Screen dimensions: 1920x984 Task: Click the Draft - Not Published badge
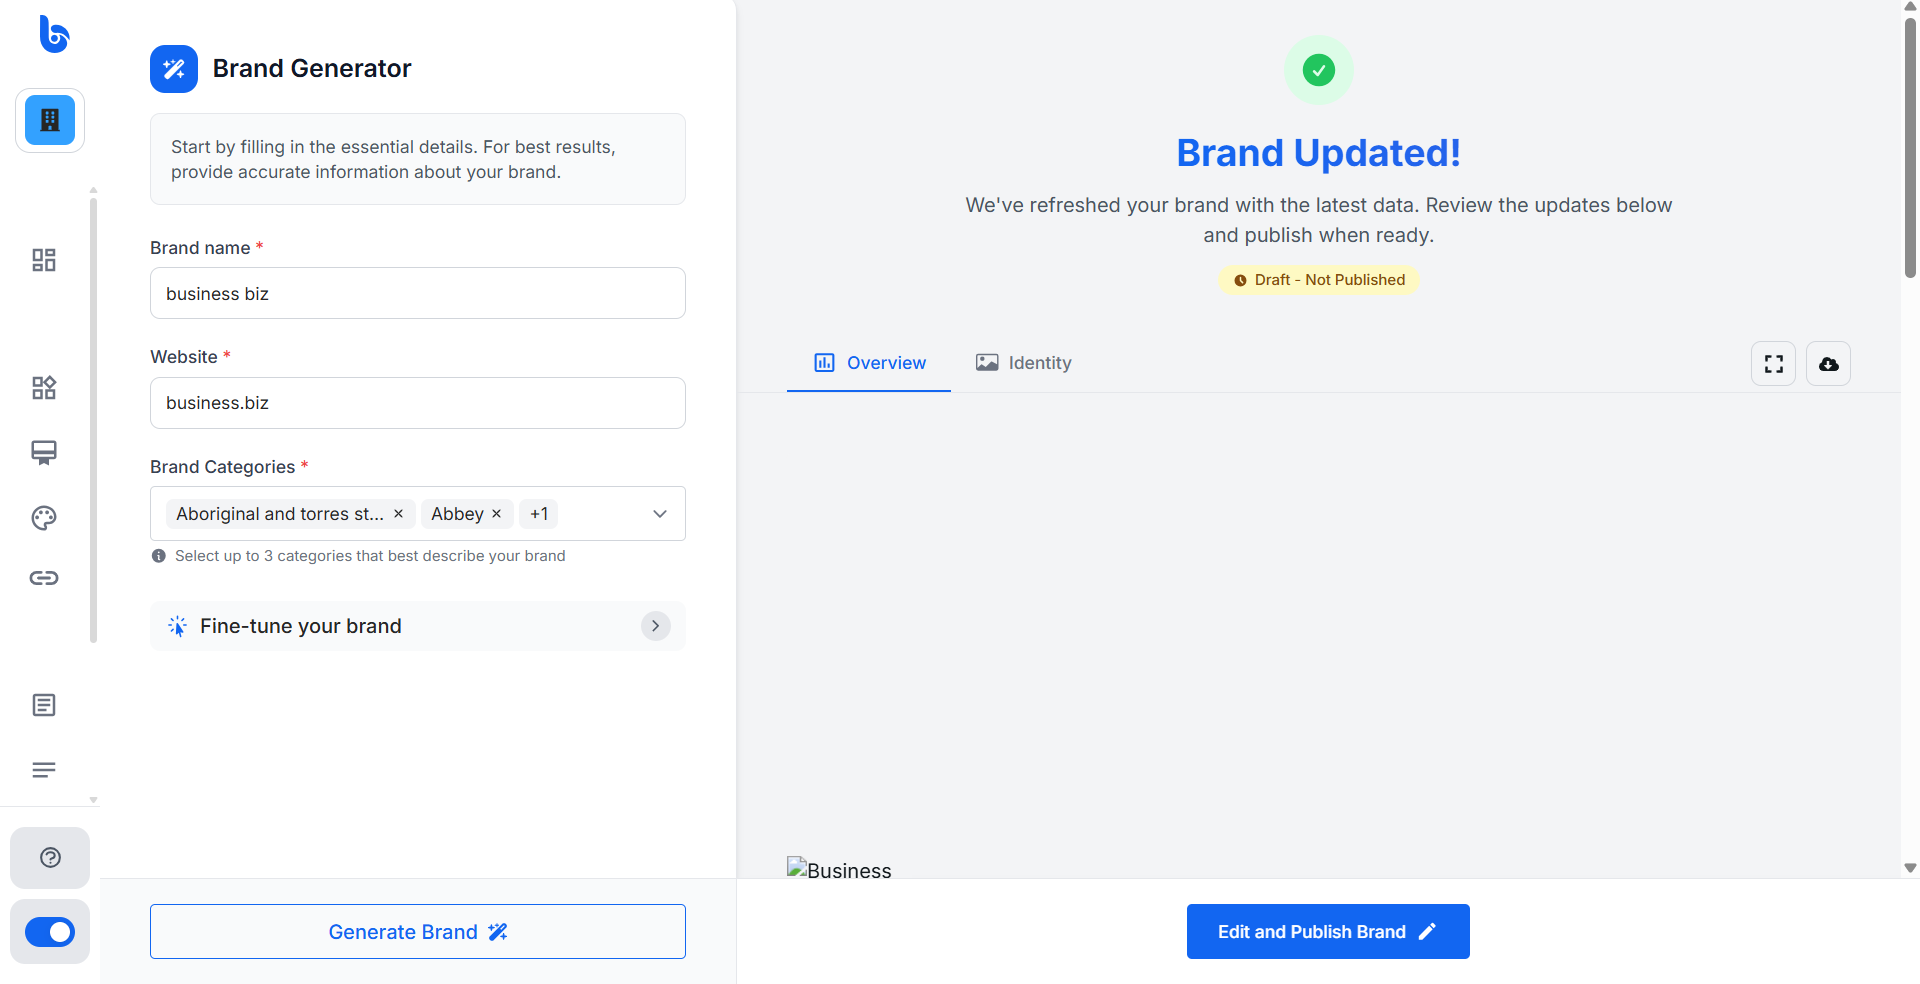[x=1319, y=280]
